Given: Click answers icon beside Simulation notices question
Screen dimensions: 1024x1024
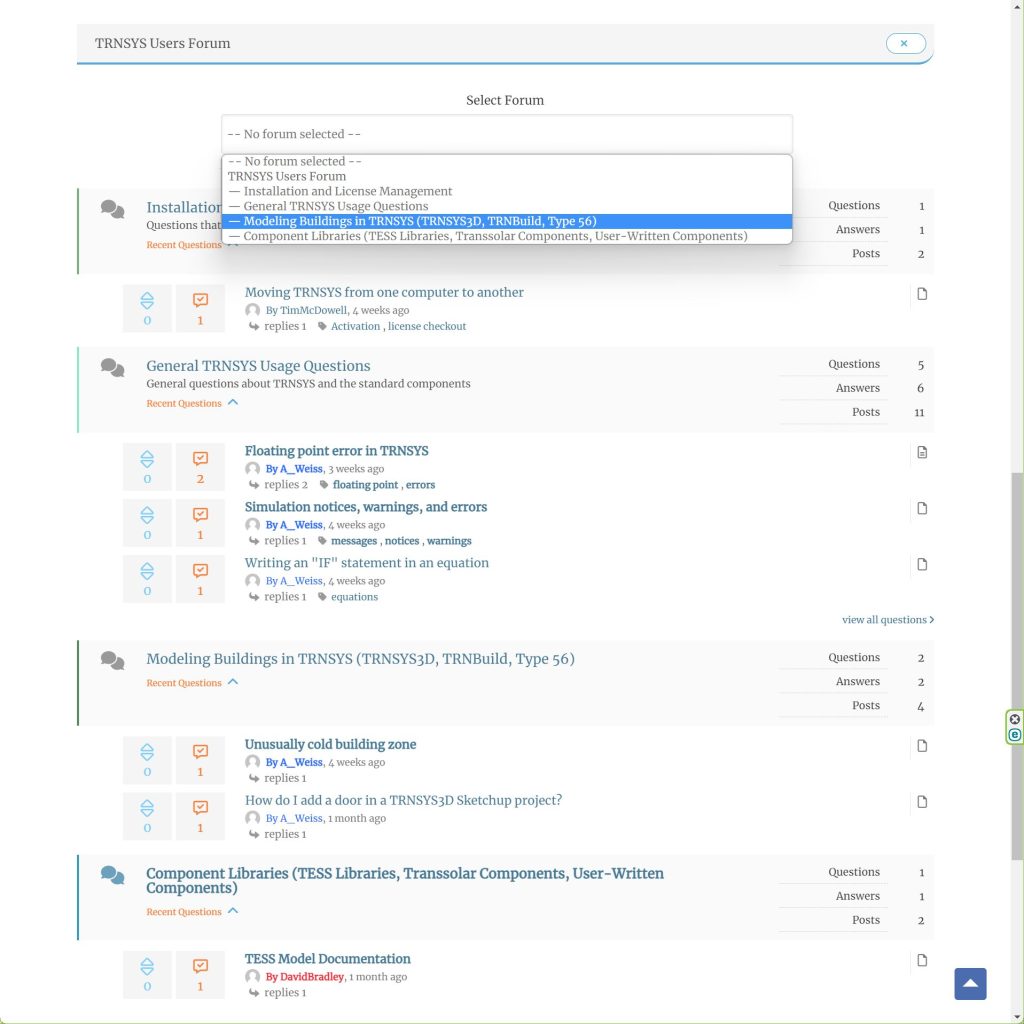Looking at the screenshot, I should 200,515.
